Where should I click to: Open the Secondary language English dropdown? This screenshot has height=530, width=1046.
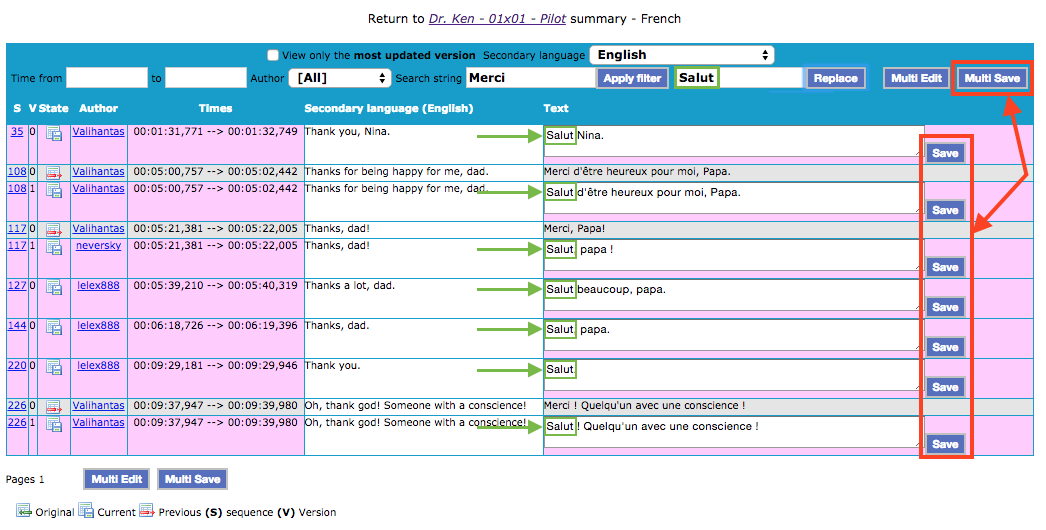point(681,55)
